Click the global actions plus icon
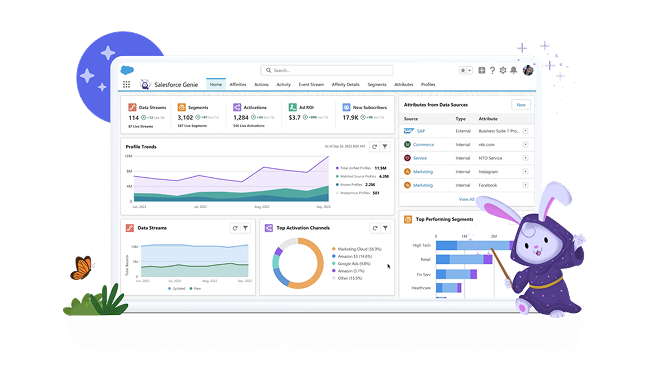Viewport: 661px width, 372px height. coord(481,70)
